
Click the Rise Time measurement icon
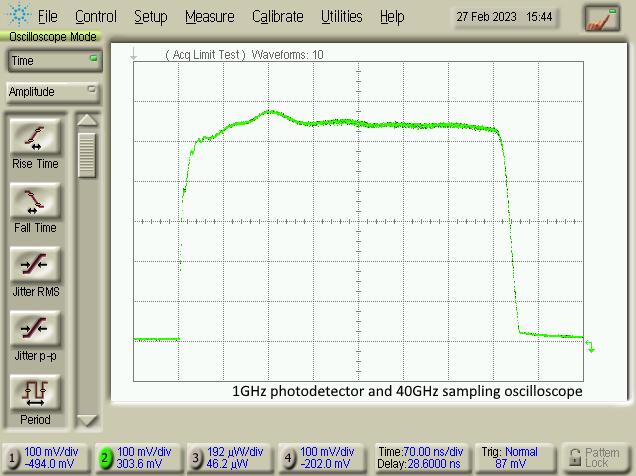pos(35,137)
